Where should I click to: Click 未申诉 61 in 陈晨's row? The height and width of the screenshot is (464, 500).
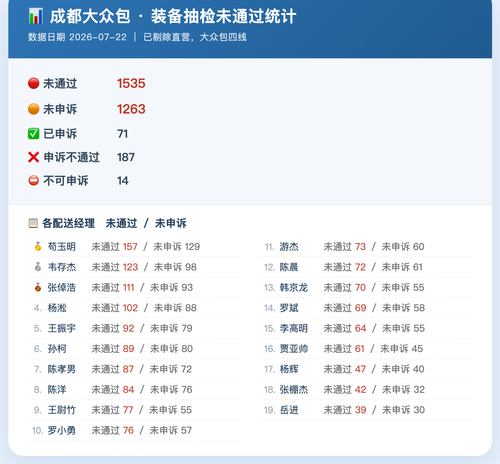point(402,267)
